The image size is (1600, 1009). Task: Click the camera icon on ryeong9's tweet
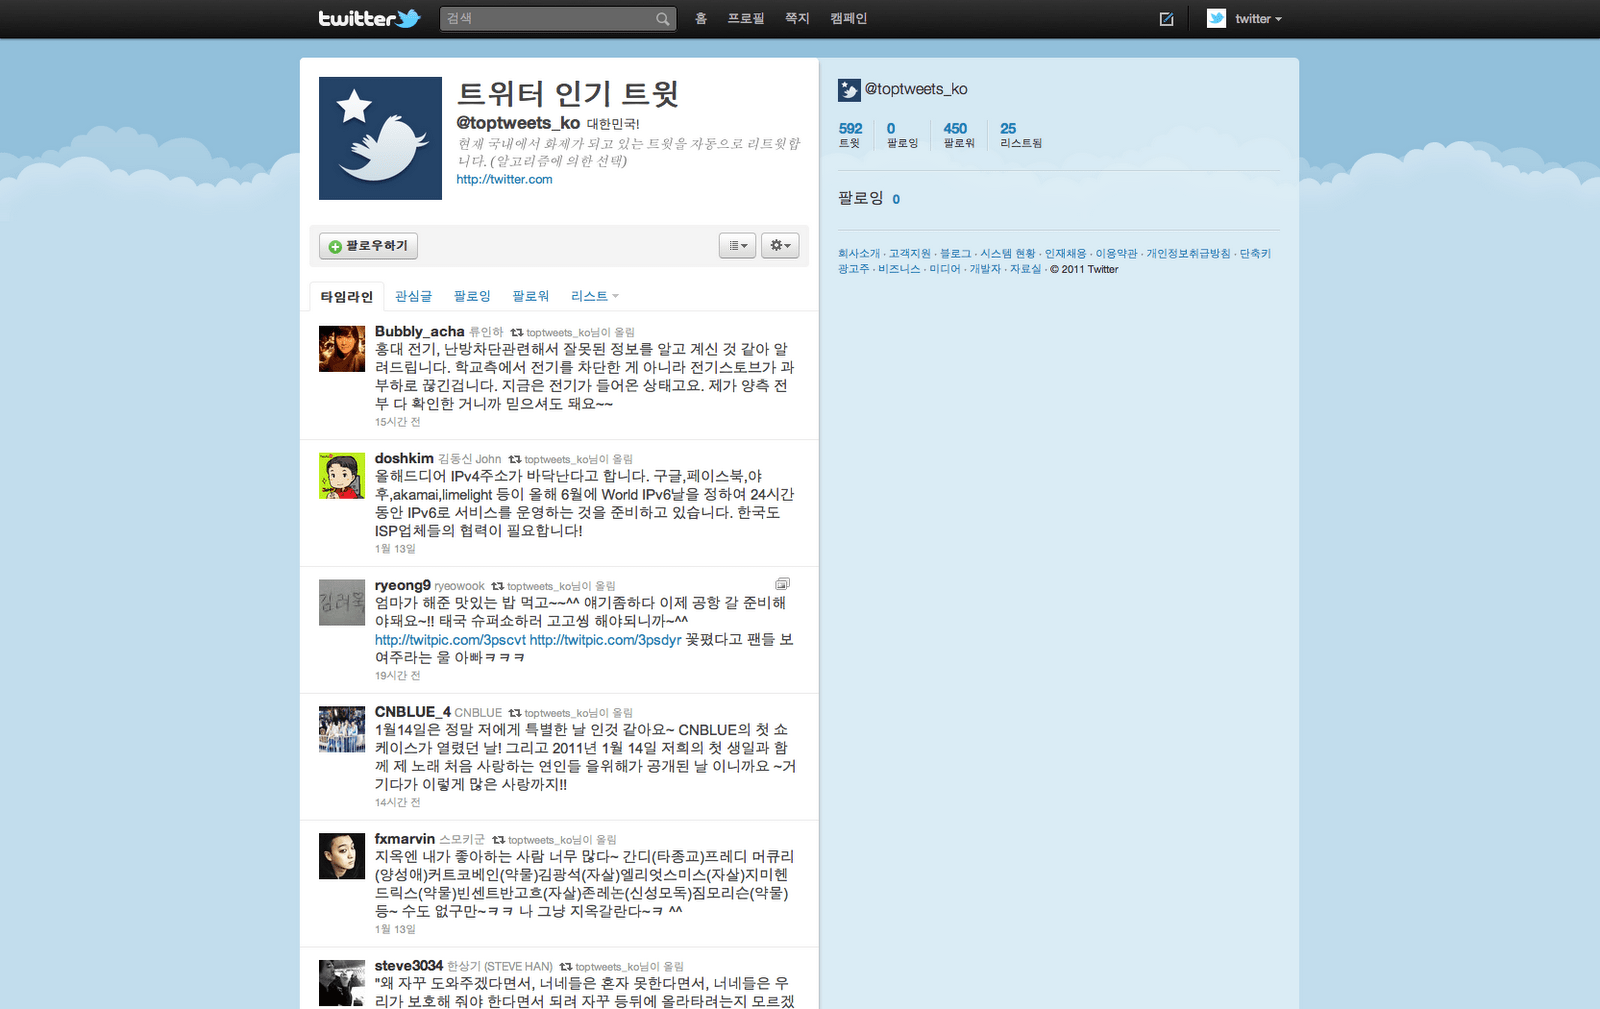[x=782, y=583]
